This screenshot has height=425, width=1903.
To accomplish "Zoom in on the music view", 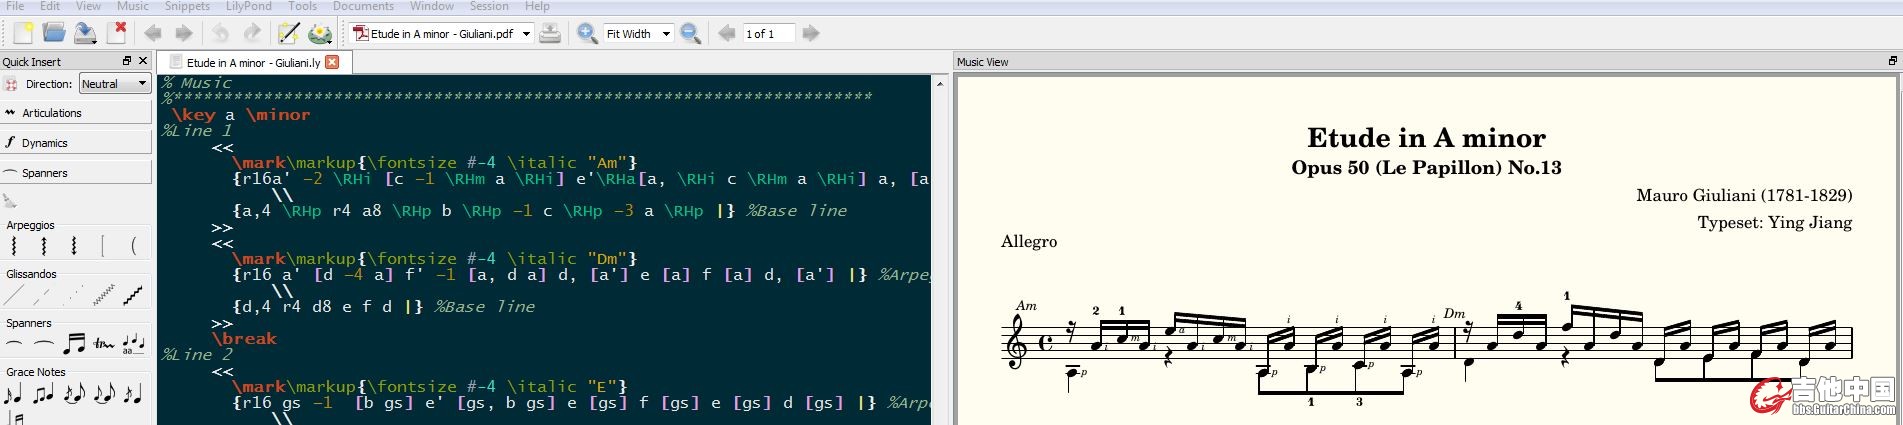I will (x=588, y=33).
